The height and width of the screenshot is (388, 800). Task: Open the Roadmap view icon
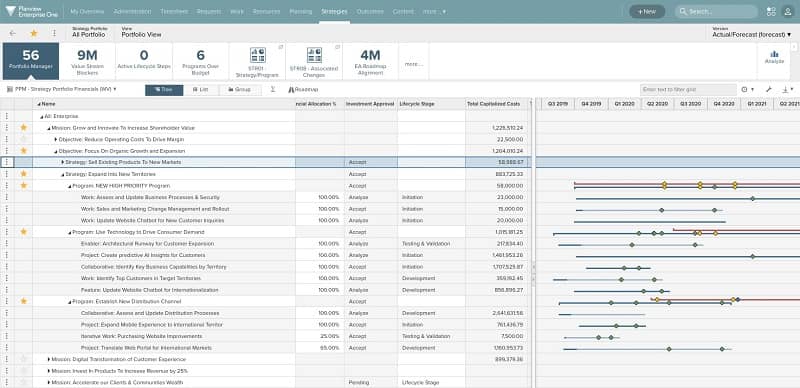click(x=303, y=89)
